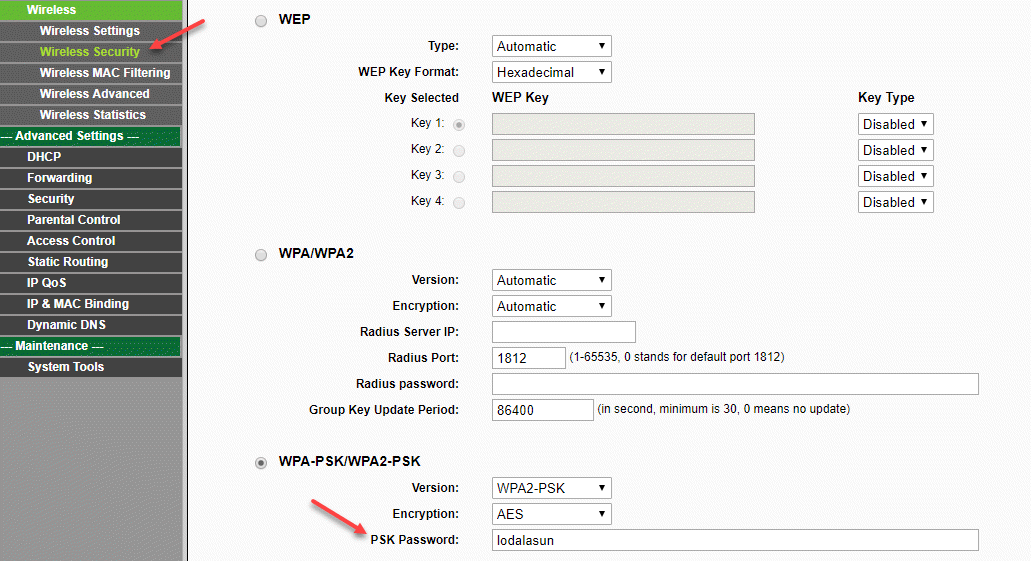Go to Wireless MAC Filtering page

click(104, 73)
